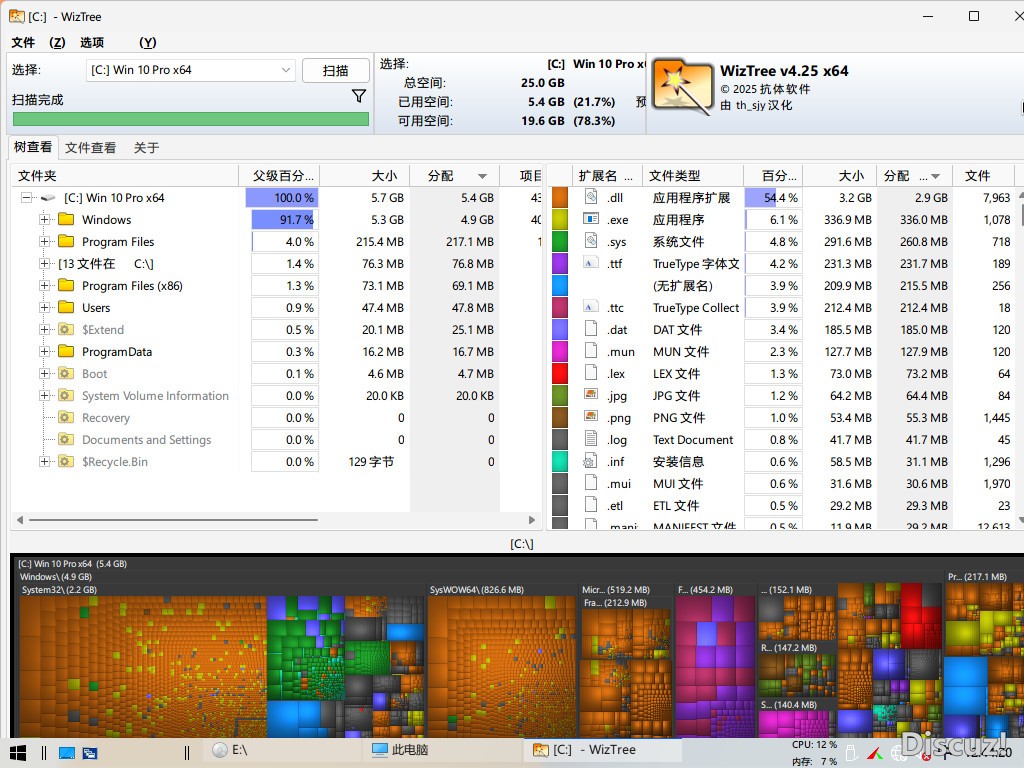1024x768 pixels.
Task: Open the Windows Start button
Action: pos(18,752)
